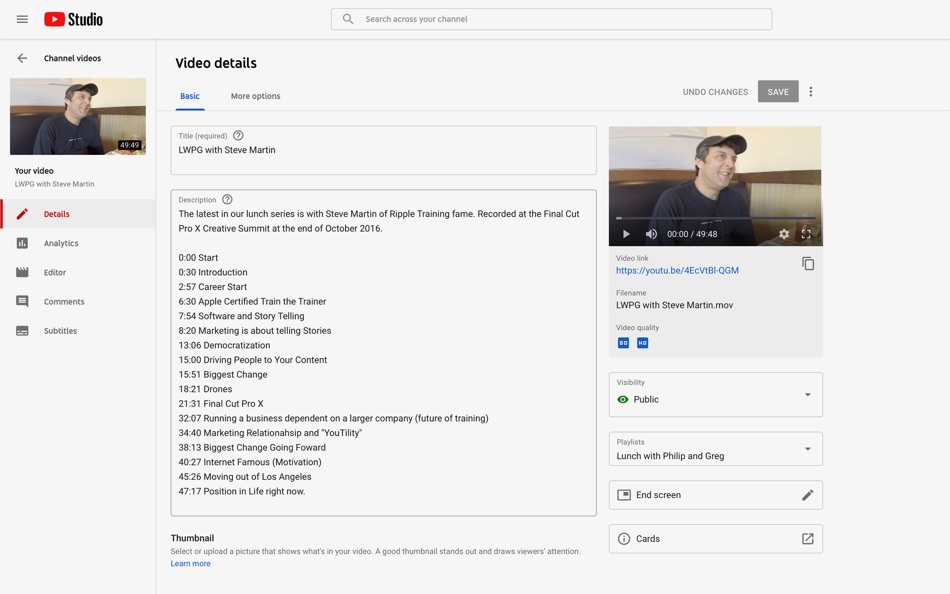The image size is (950, 594).
Task: Enter fullscreen in video preview
Action: [806, 234]
